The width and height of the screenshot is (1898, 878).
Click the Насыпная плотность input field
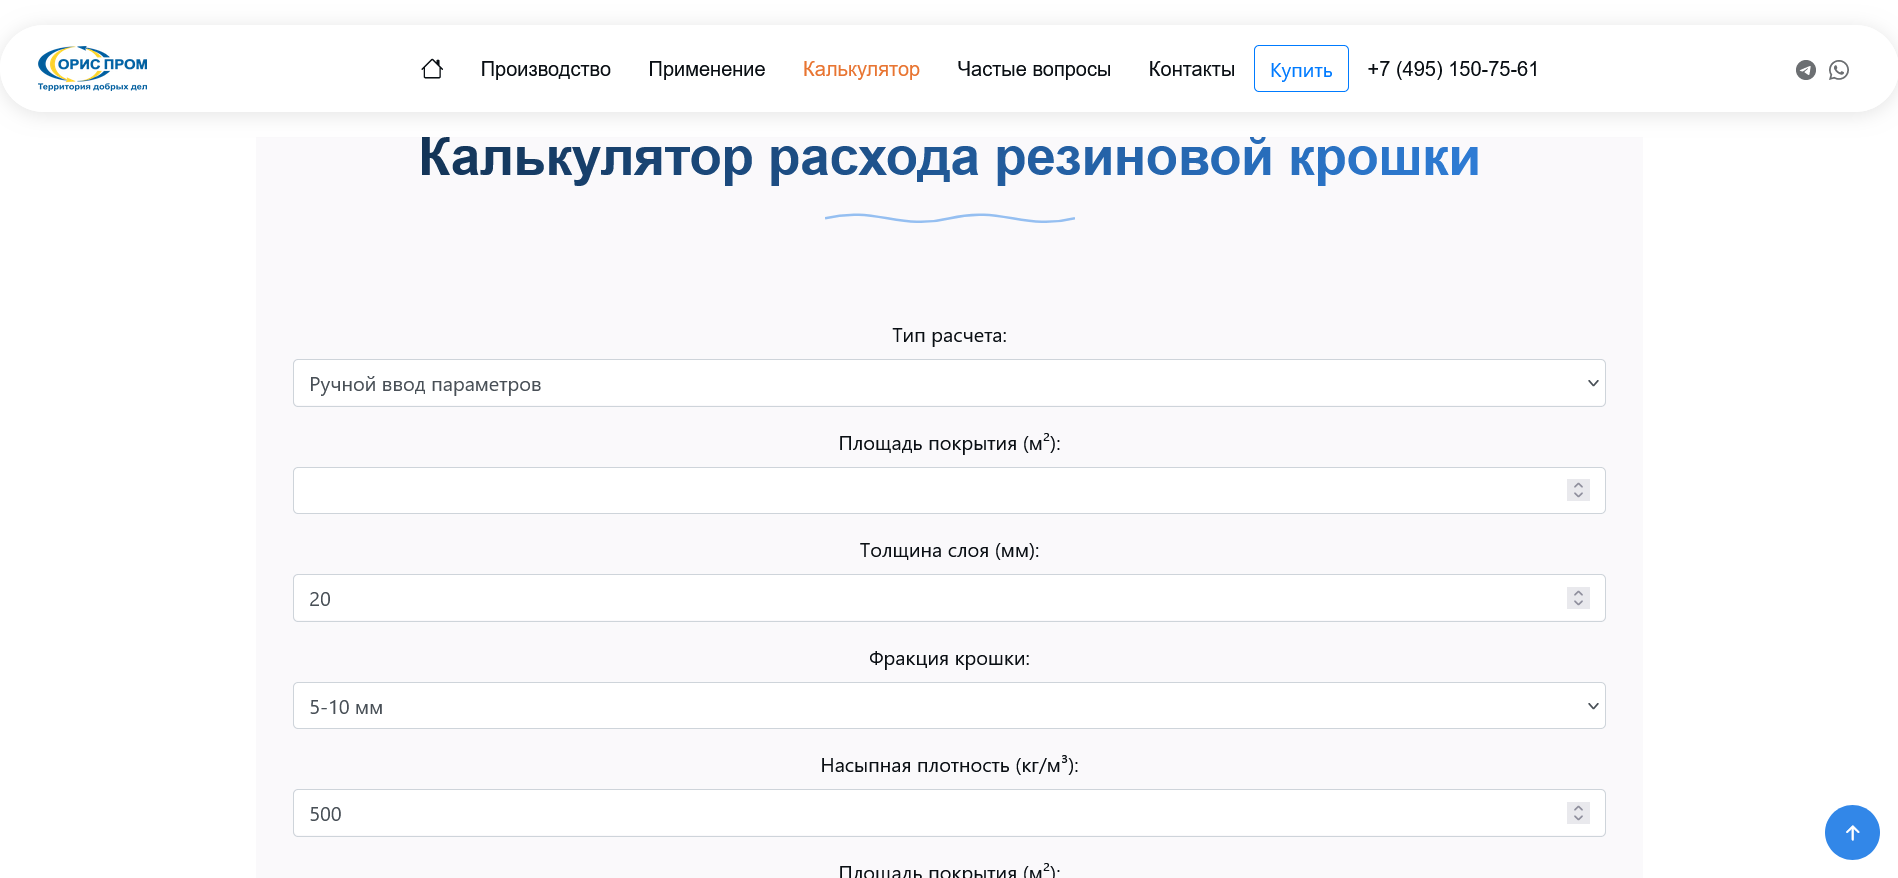tap(928, 813)
